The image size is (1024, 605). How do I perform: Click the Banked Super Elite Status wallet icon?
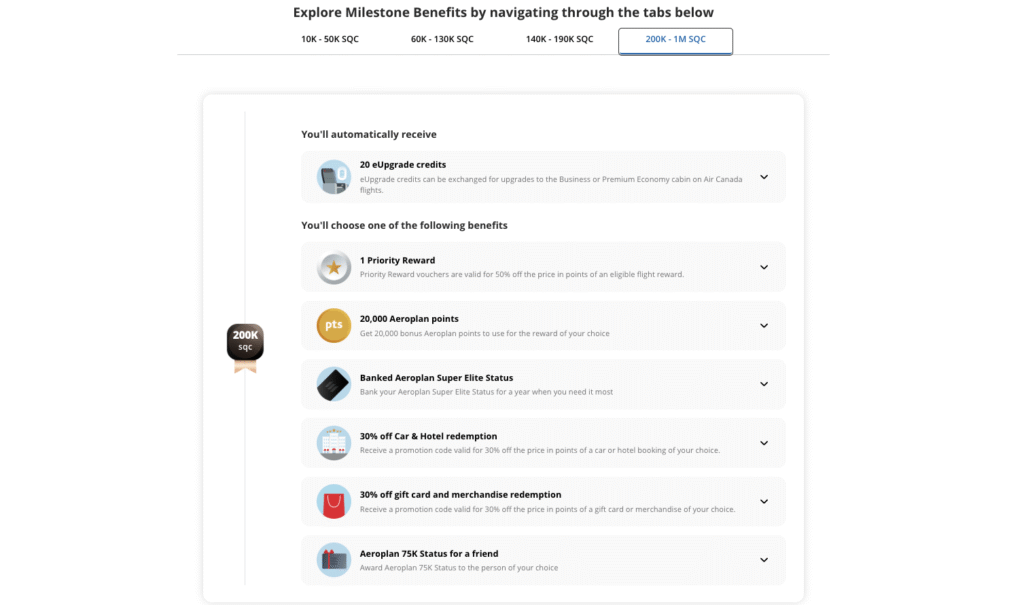point(333,384)
